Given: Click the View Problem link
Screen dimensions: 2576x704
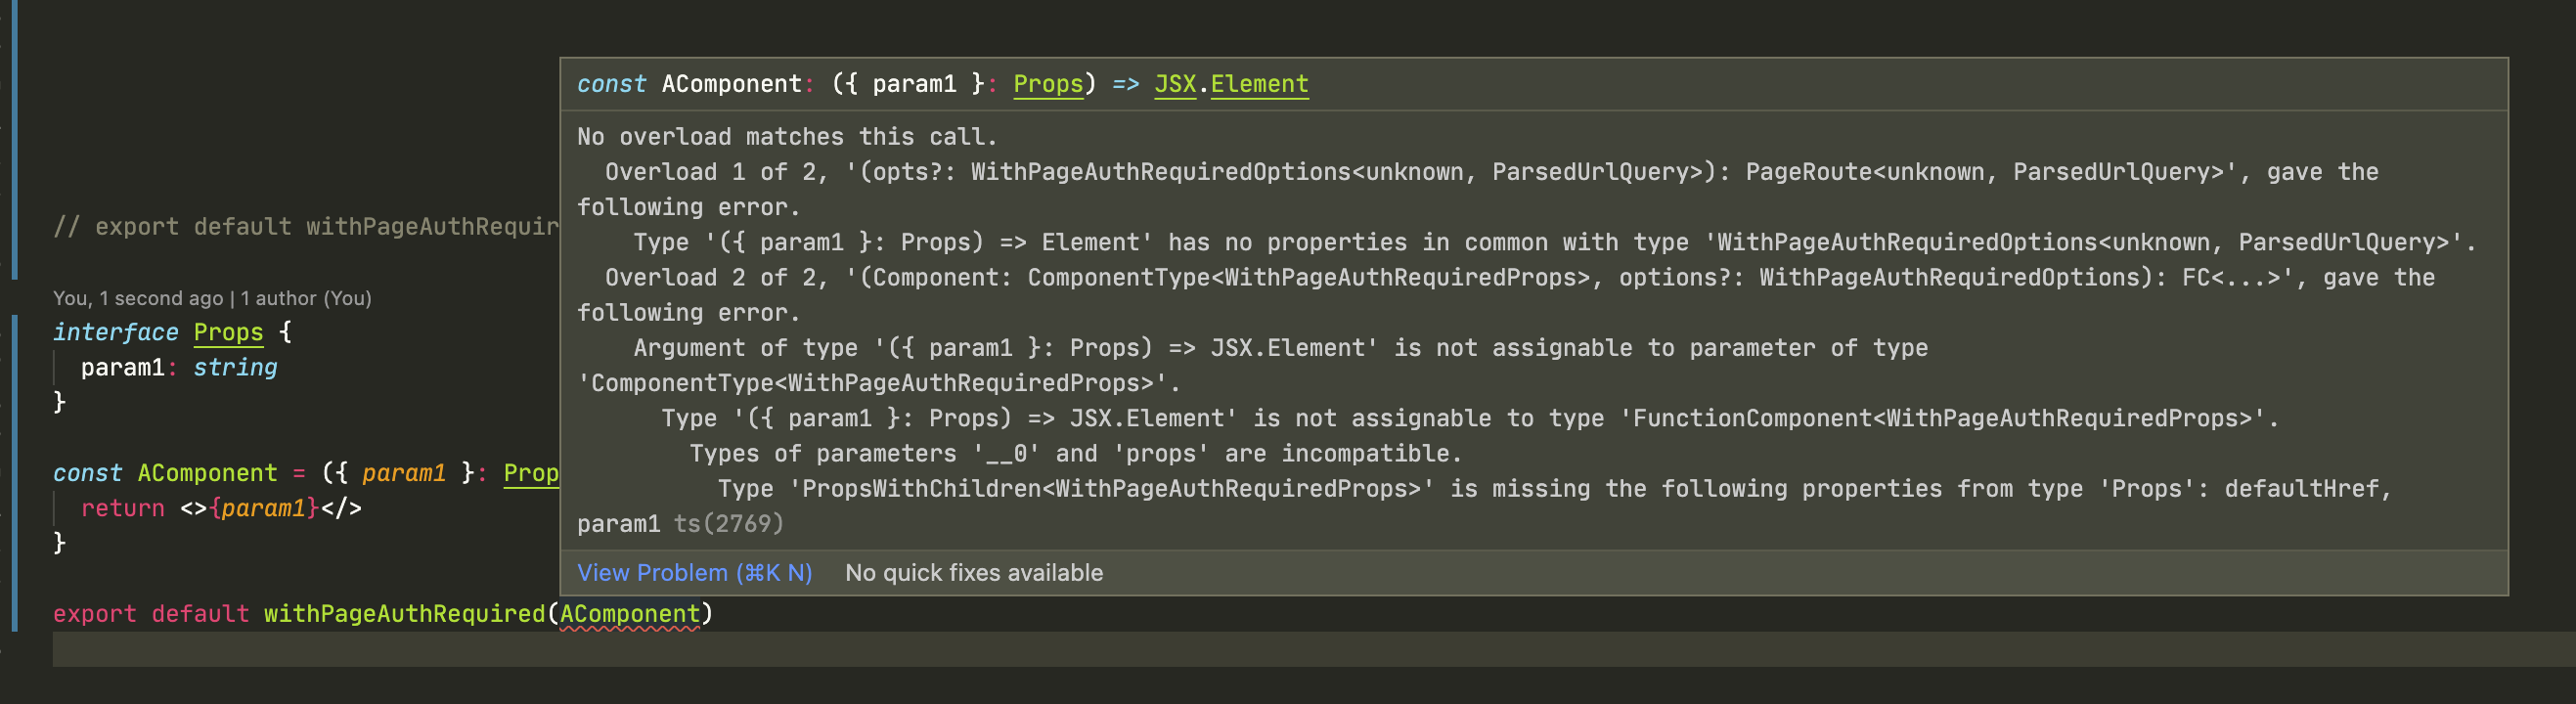Looking at the screenshot, I should (694, 572).
